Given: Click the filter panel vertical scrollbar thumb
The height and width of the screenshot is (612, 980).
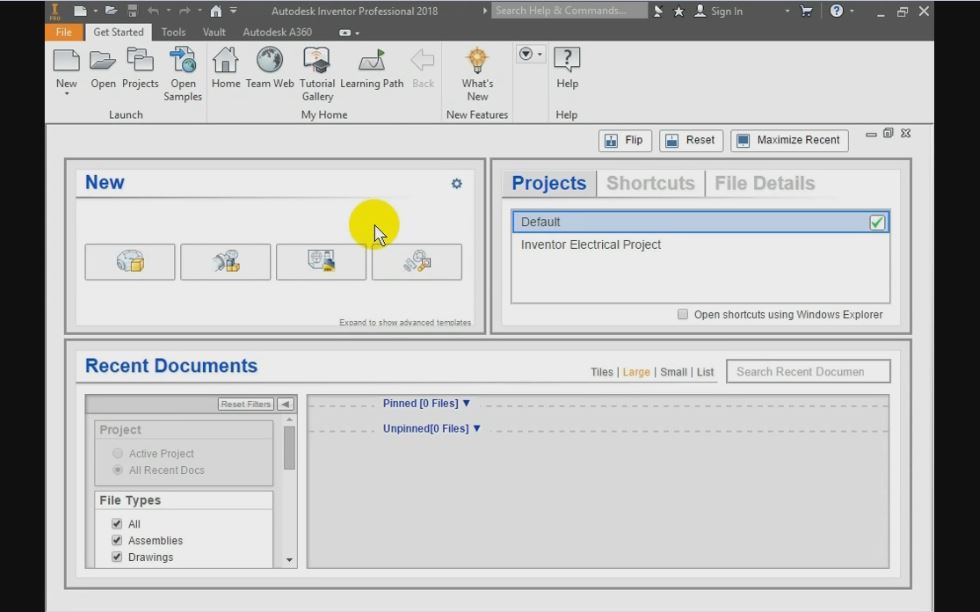Looking at the screenshot, I should (x=289, y=448).
